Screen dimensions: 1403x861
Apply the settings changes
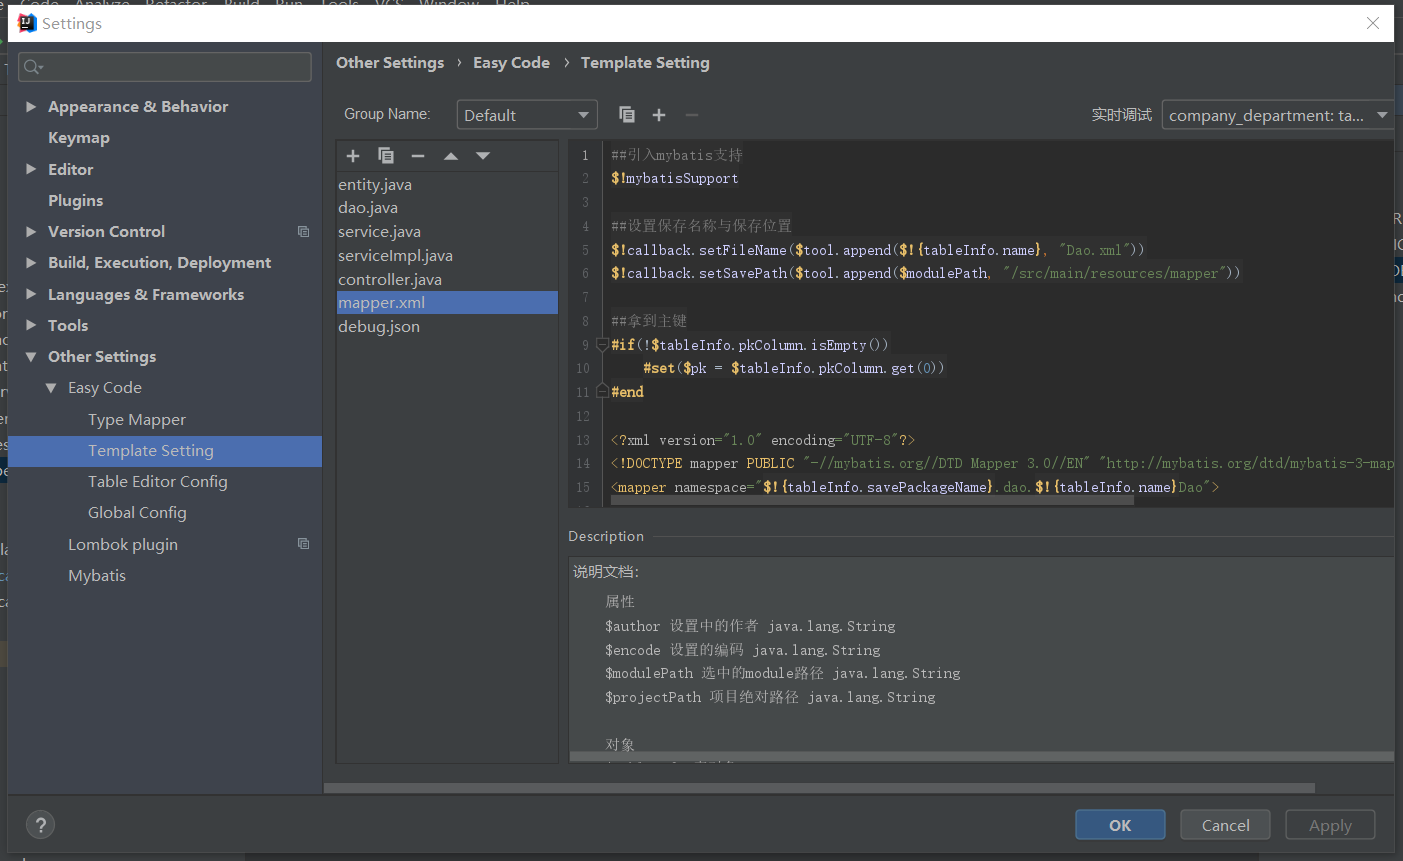coord(1330,824)
